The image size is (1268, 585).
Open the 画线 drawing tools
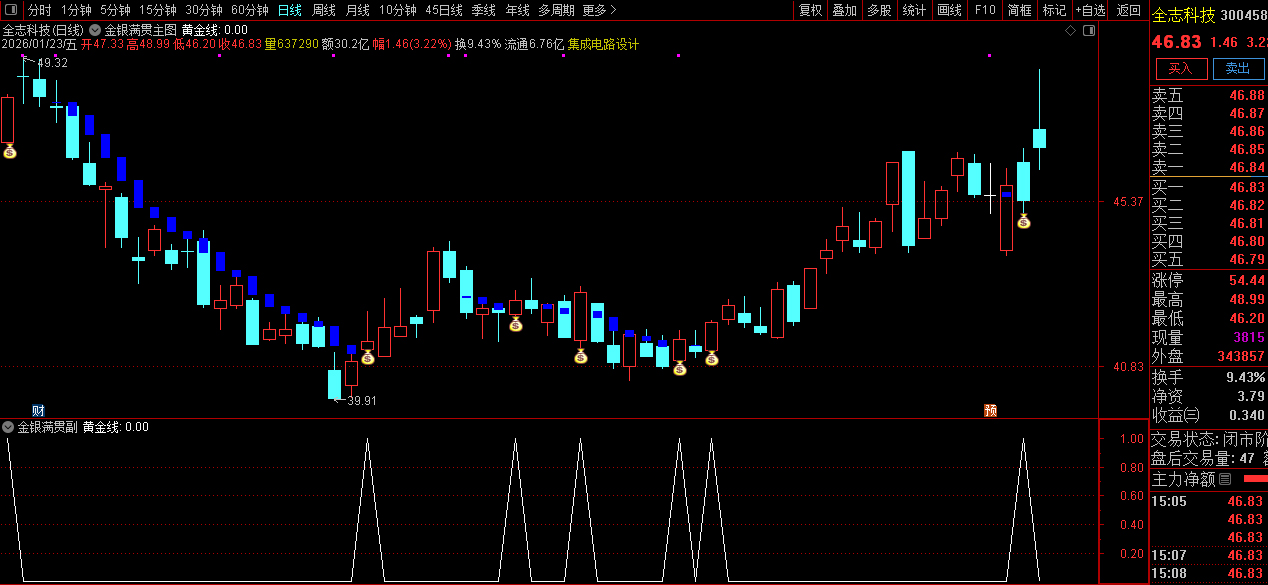(x=949, y=10)
